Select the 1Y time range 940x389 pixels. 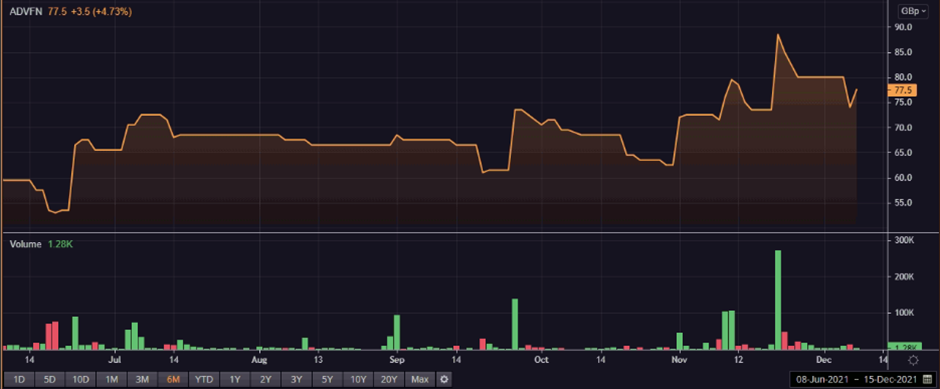pyautogui.click(x=235, y=379)
